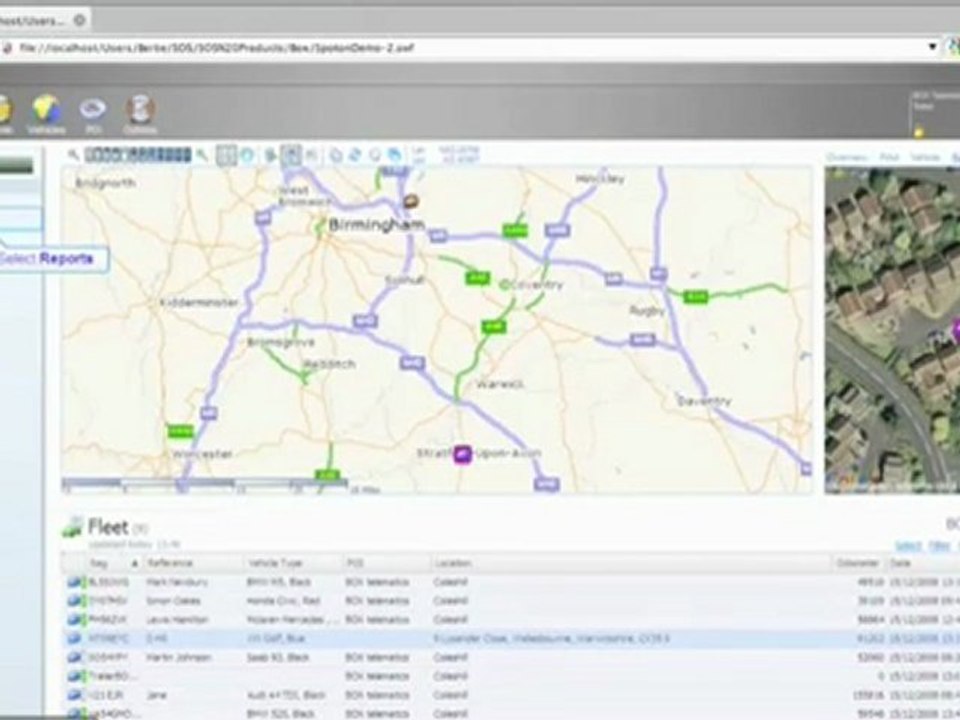
Task: Click vehicle icon in Simon Oakes row
Action: 75,601
